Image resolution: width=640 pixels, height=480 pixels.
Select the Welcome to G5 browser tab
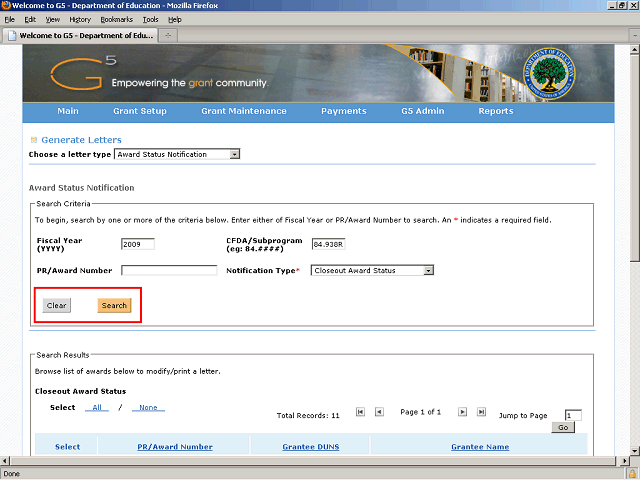(x=81, y=36)
